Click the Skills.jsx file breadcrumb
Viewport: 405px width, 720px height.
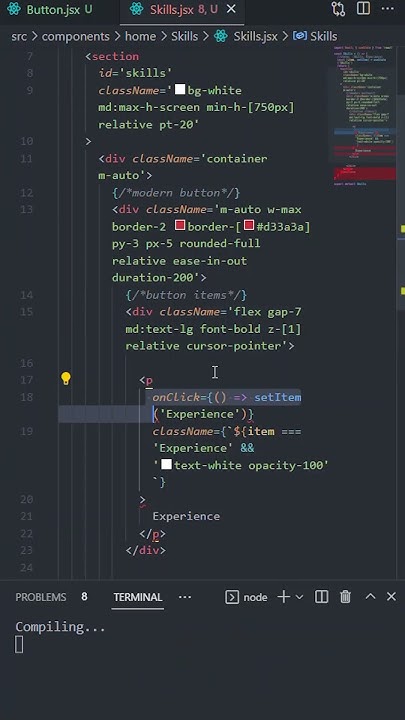[x=255, y=36]
